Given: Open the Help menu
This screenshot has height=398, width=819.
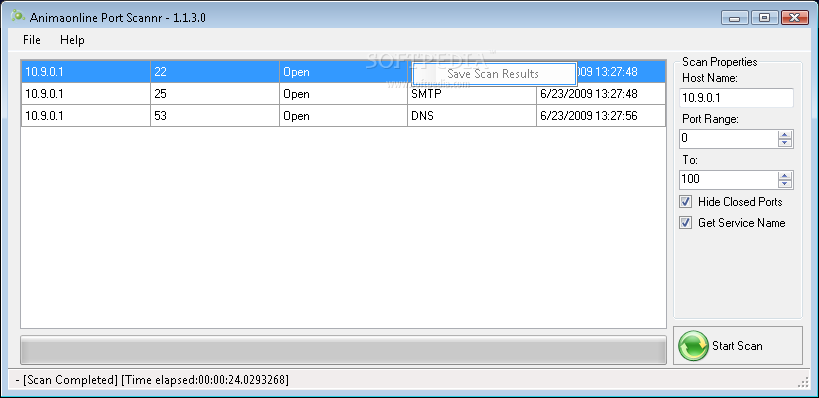Looking at the screenshot, I should (x=72, y=40).
